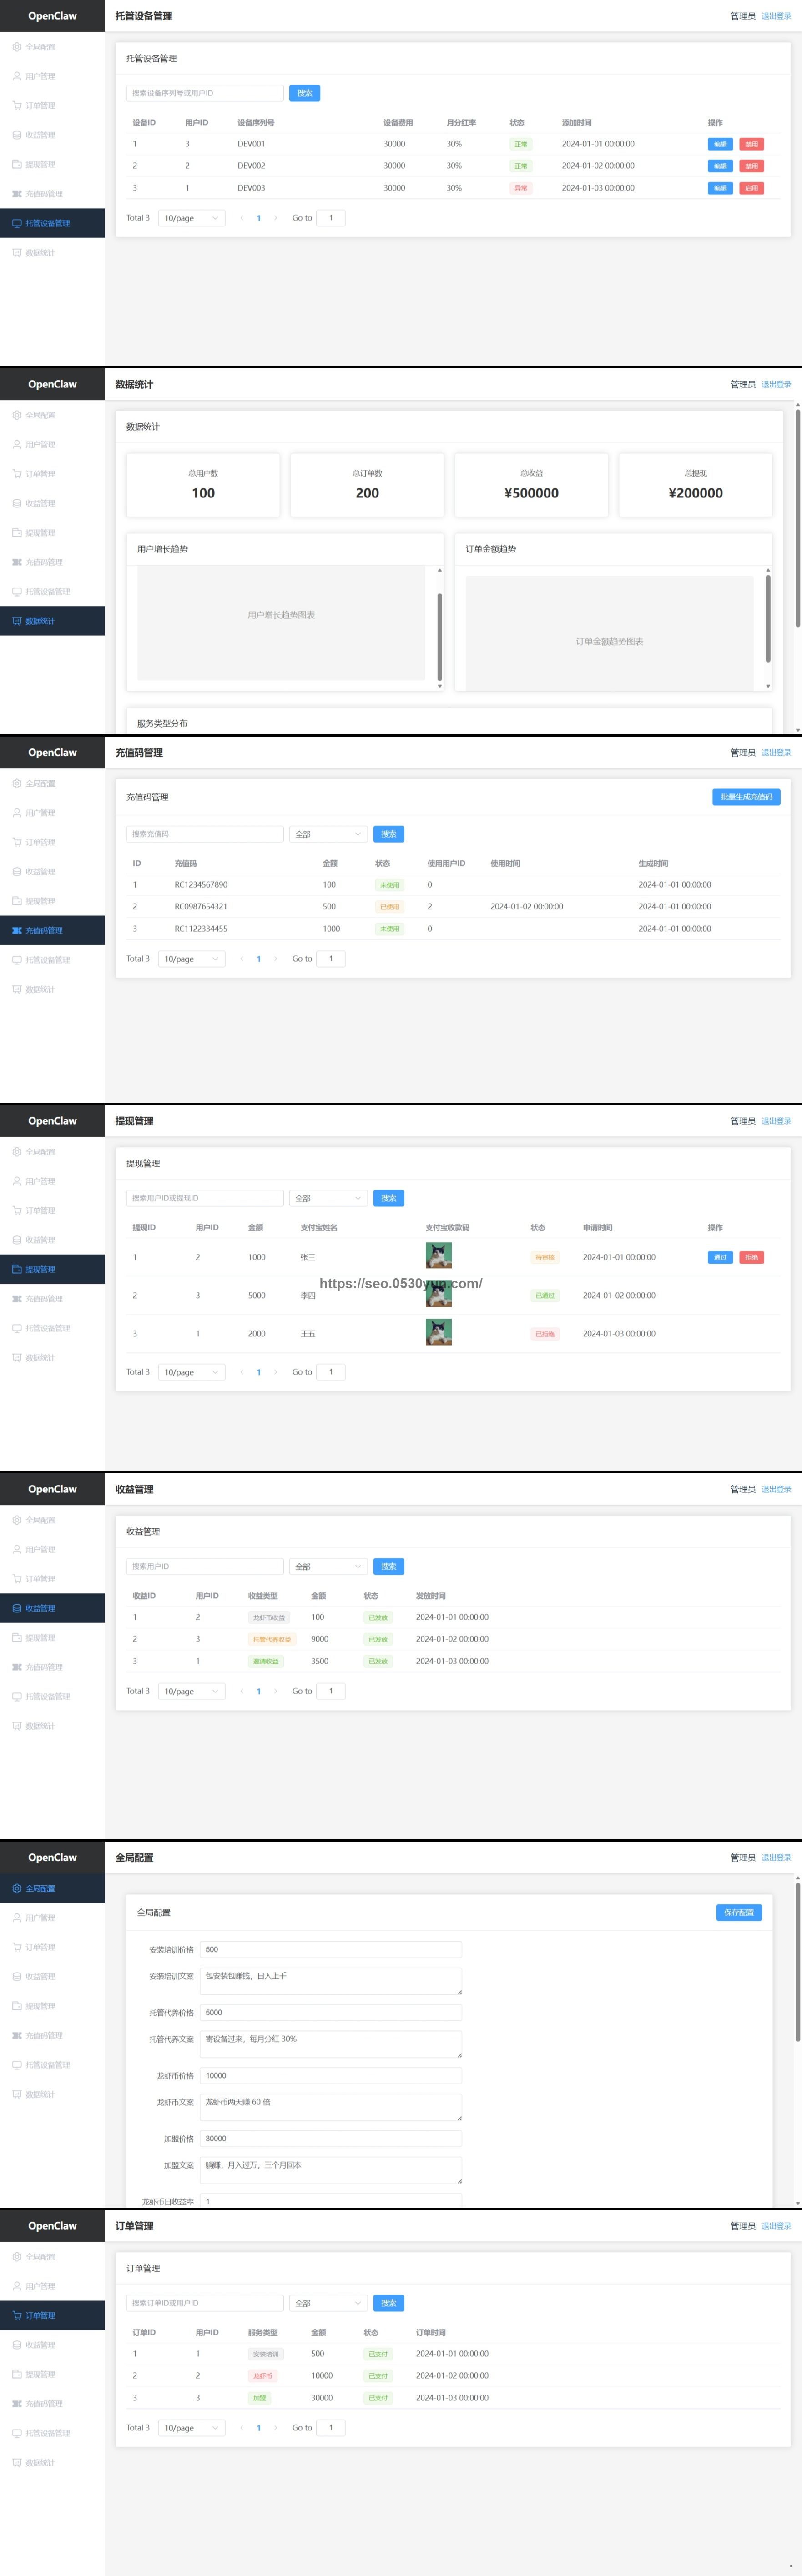Click next-page arrow in 托管设备管理 pagination
The height and width of the screenshot is (2576, 802).
click(x=275, y=218)
